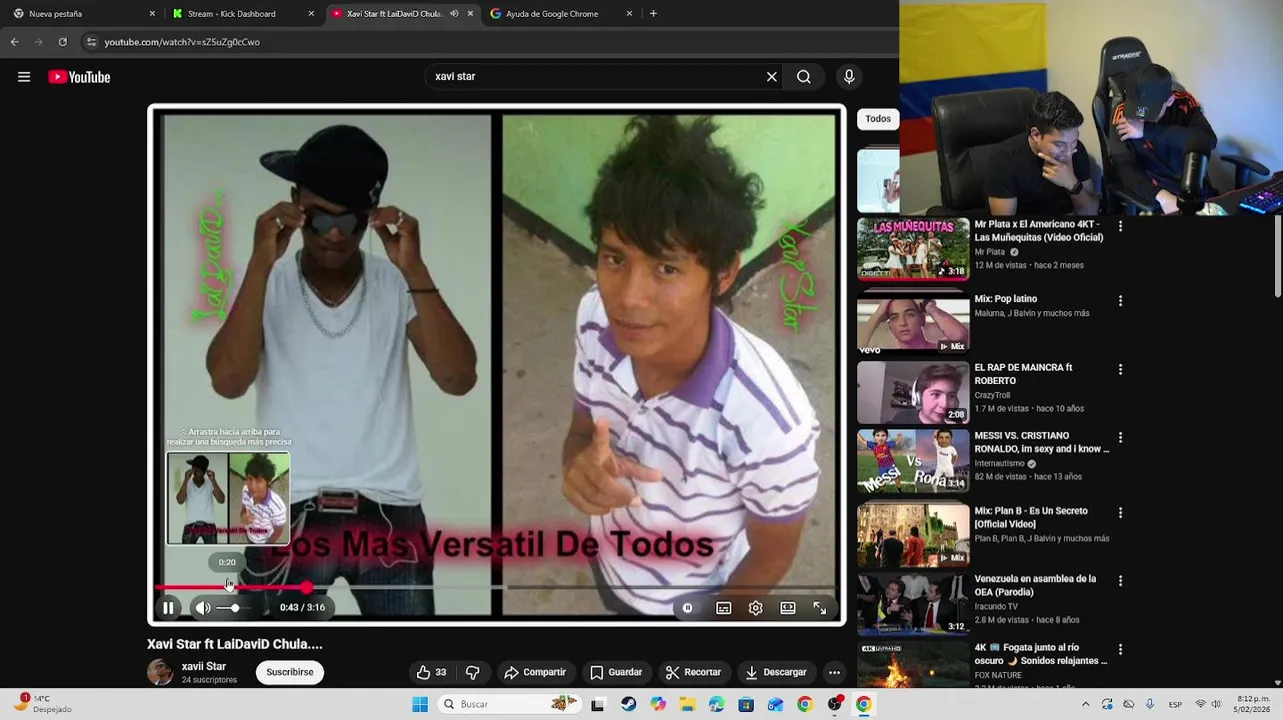Click the youtube.com address bar URL
This screenshot has height=720, width=1283.
(x=182, y=42)
